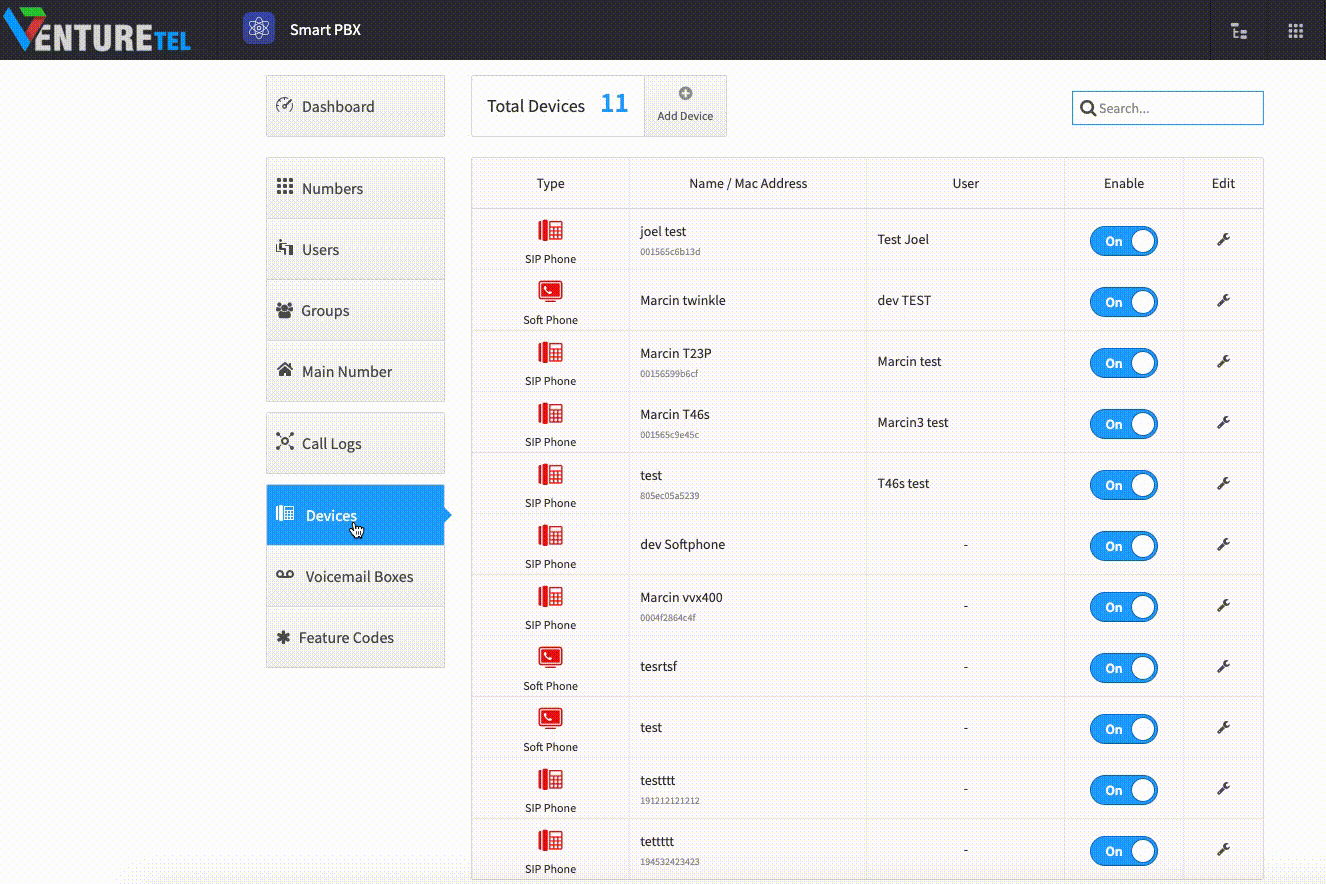Disable the joel test device toggle

pyautogui.click(x=1123, y=241)
